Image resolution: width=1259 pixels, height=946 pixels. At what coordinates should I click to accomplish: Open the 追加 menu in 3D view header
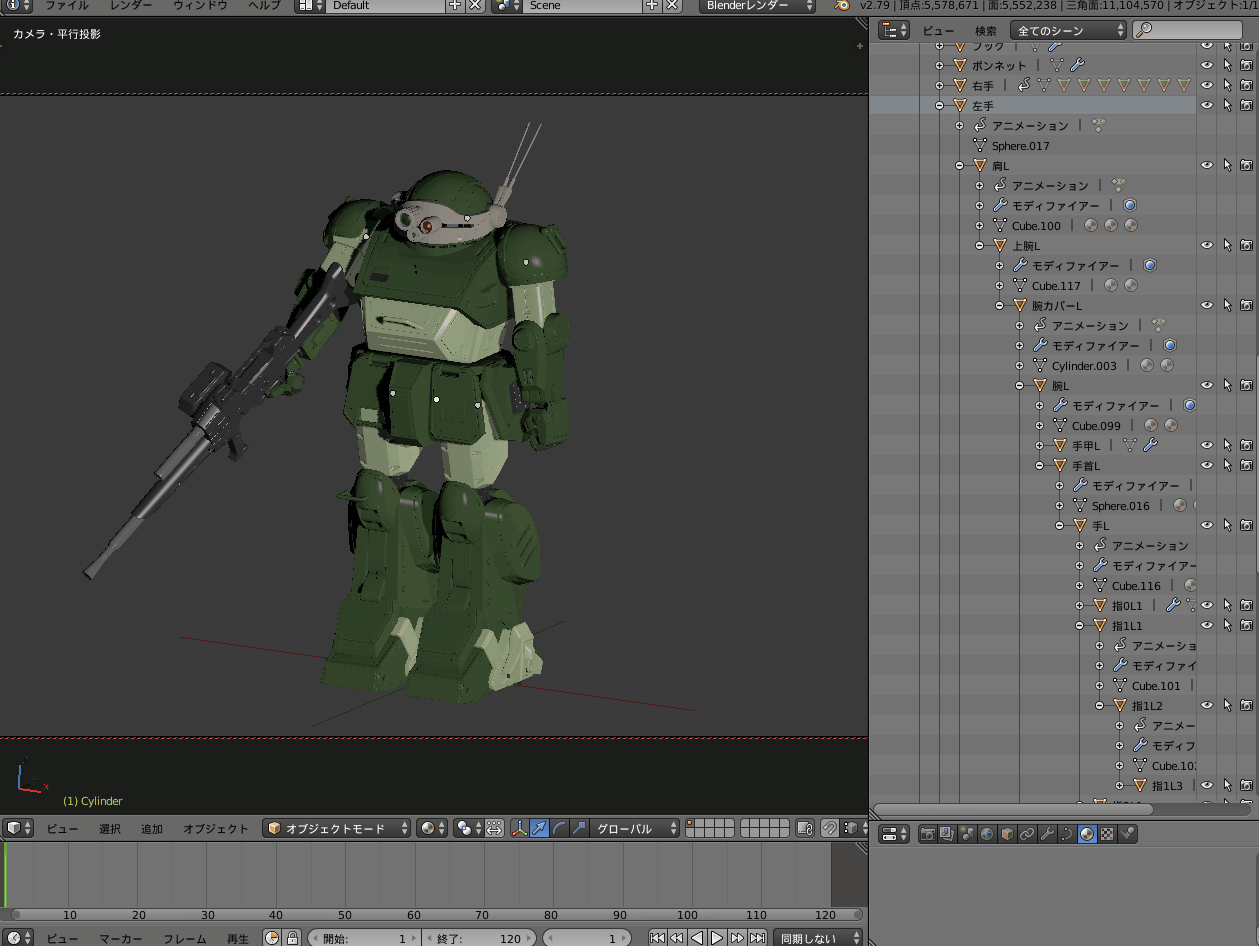pyautogui.click(x=152, y=828)
